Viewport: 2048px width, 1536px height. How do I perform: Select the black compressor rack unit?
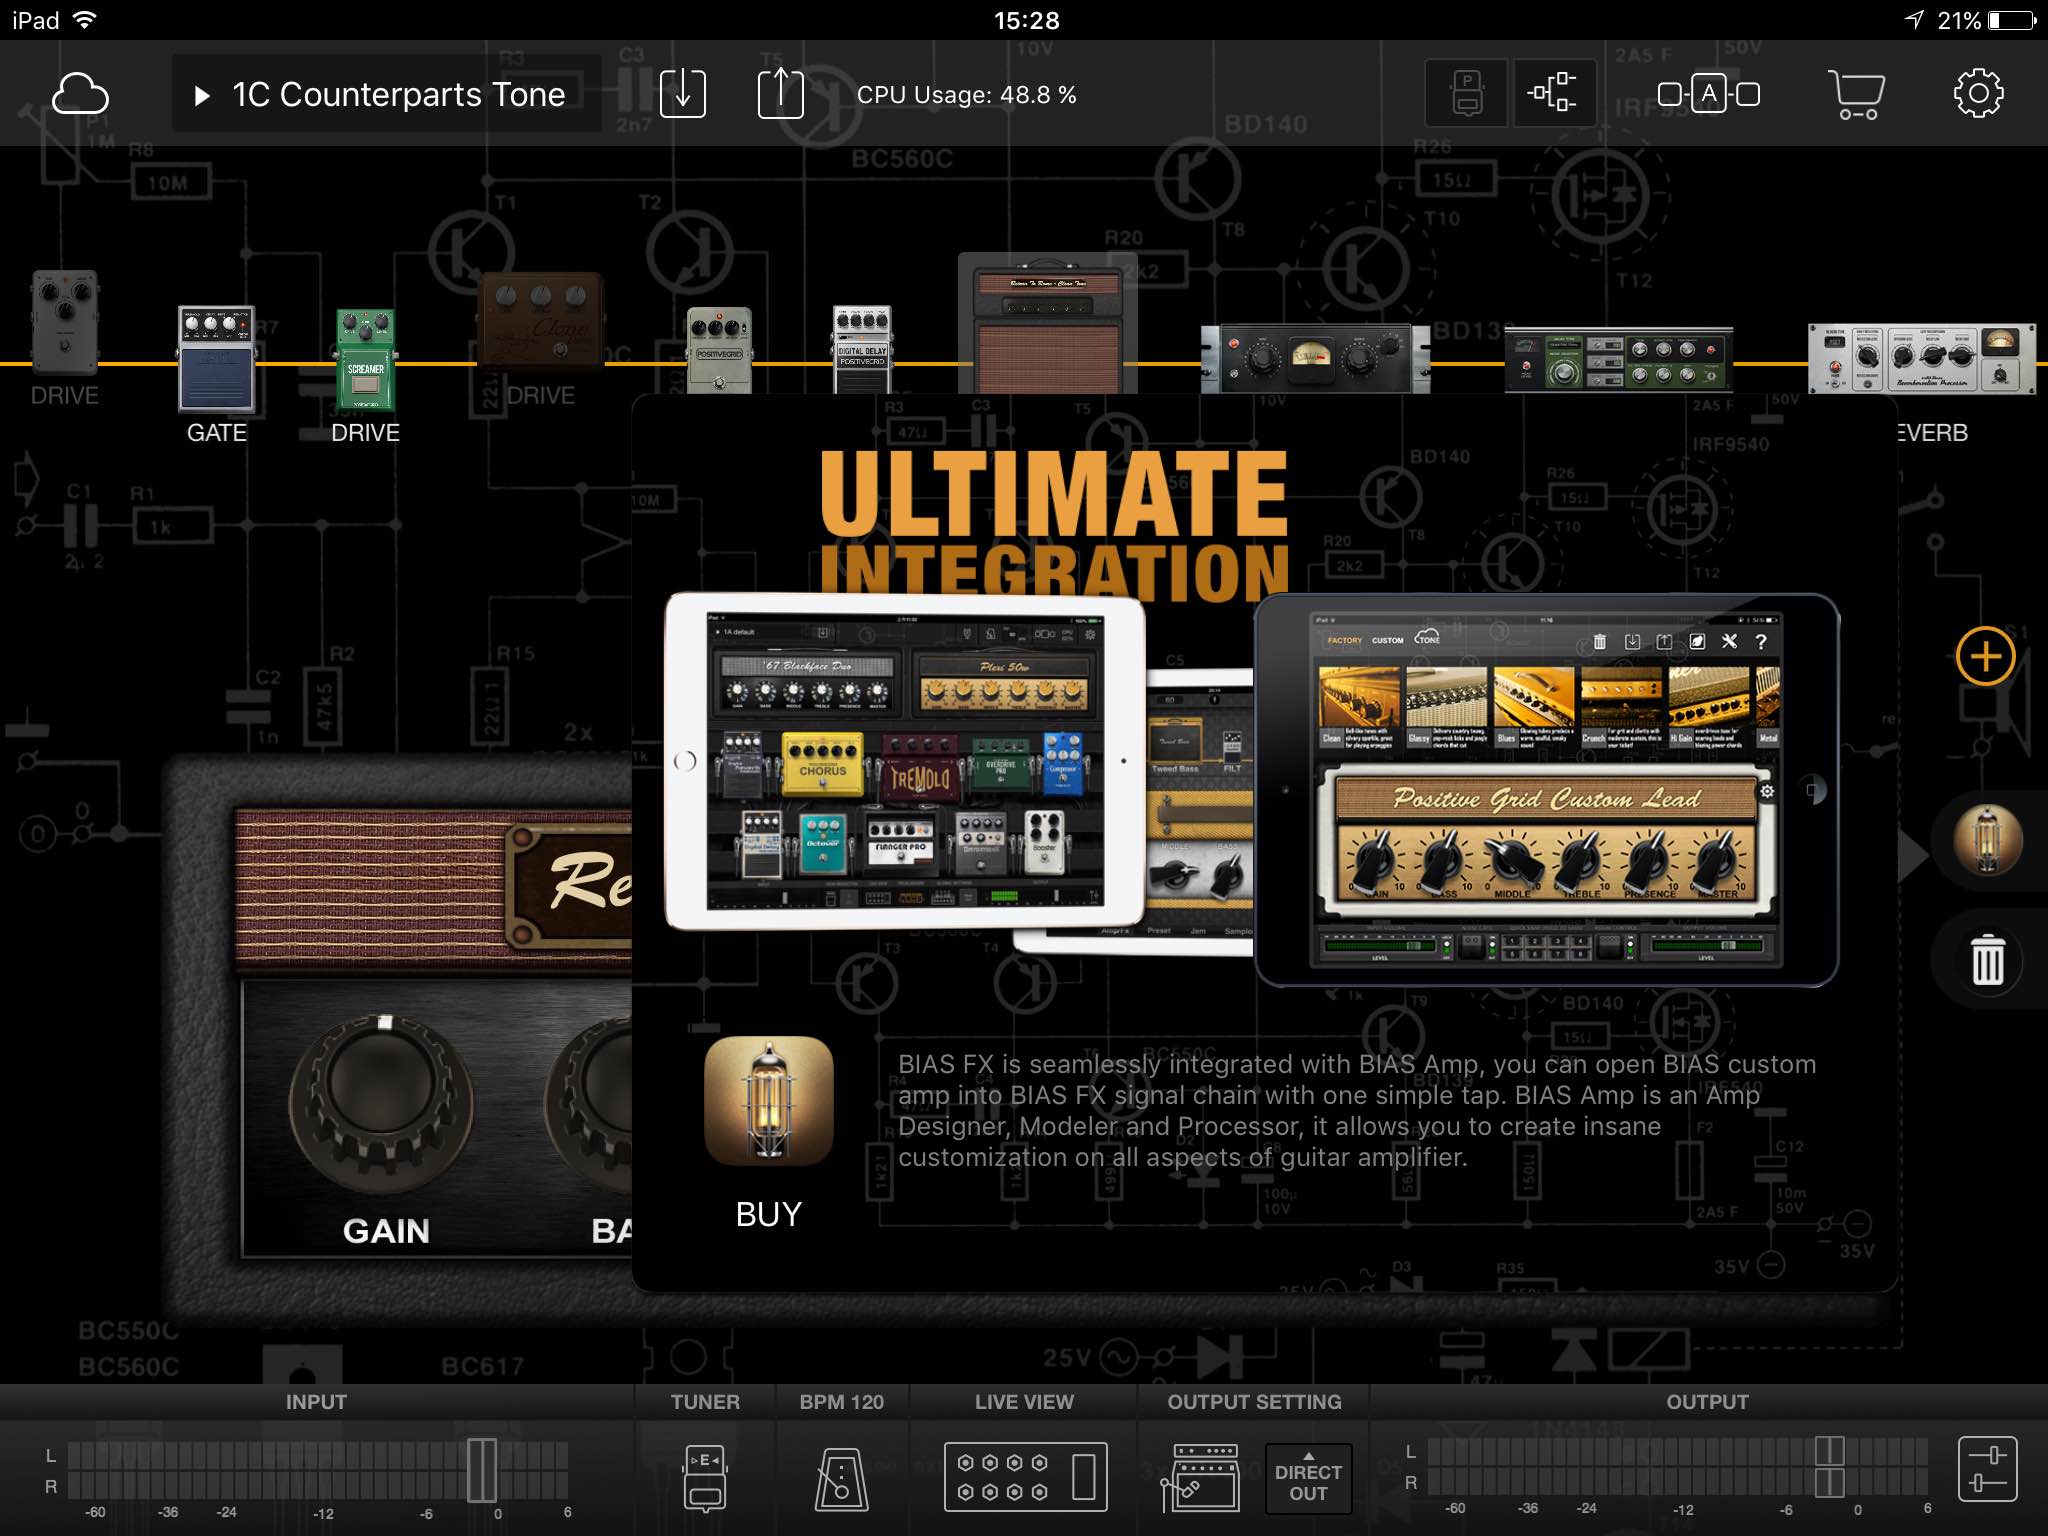tap(1315, 358)
